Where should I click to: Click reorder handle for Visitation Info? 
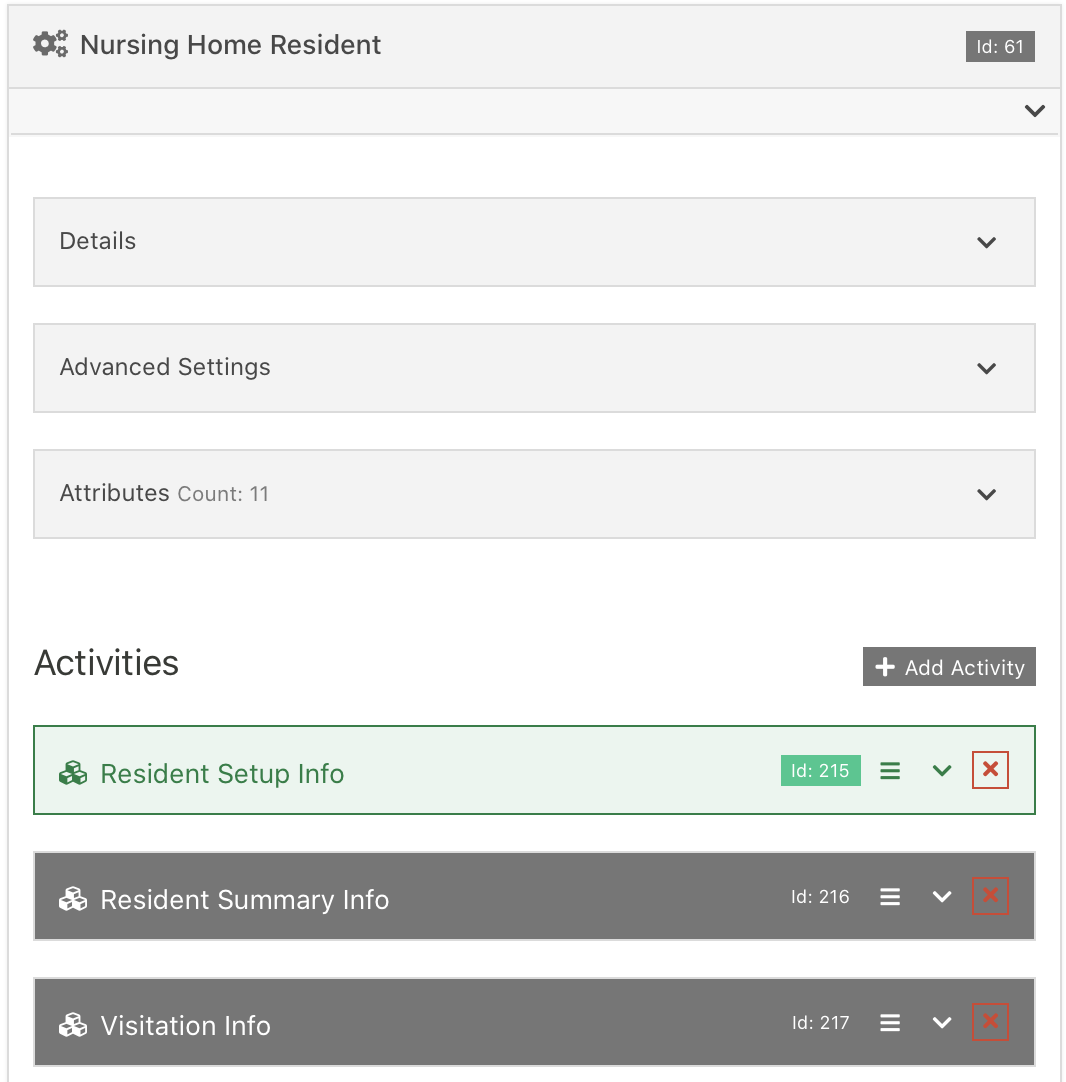click(890, 1023)
